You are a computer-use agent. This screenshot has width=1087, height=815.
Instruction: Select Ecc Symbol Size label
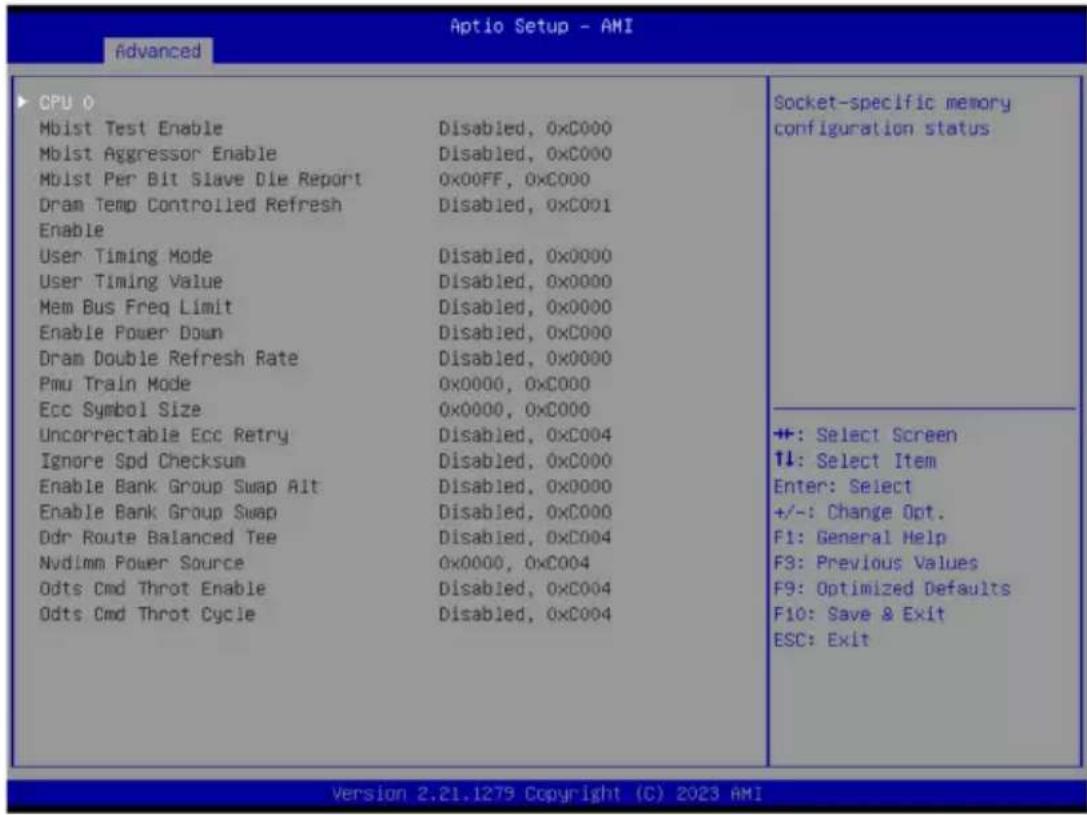(x=120, y=410)
